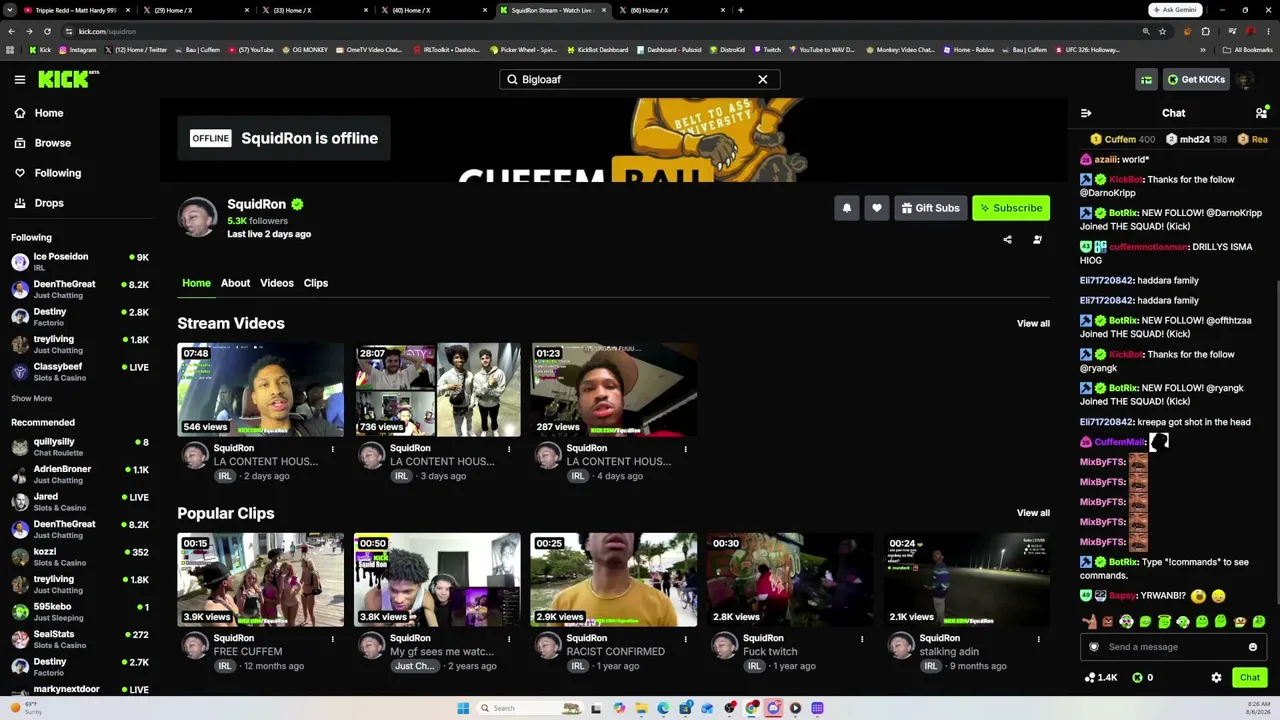Viewport: 1280px width, 720px height.
Task: Switch to the Trippie Redd – Matt Hardy tab
Action: point(76,10)
